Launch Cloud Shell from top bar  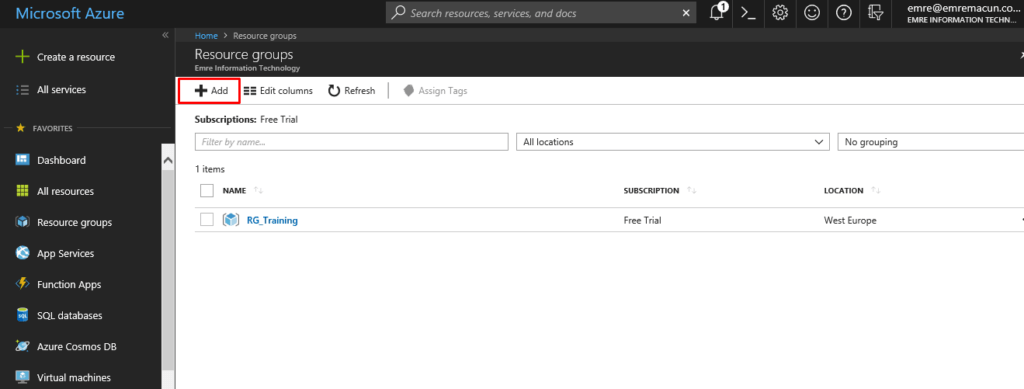748,13
